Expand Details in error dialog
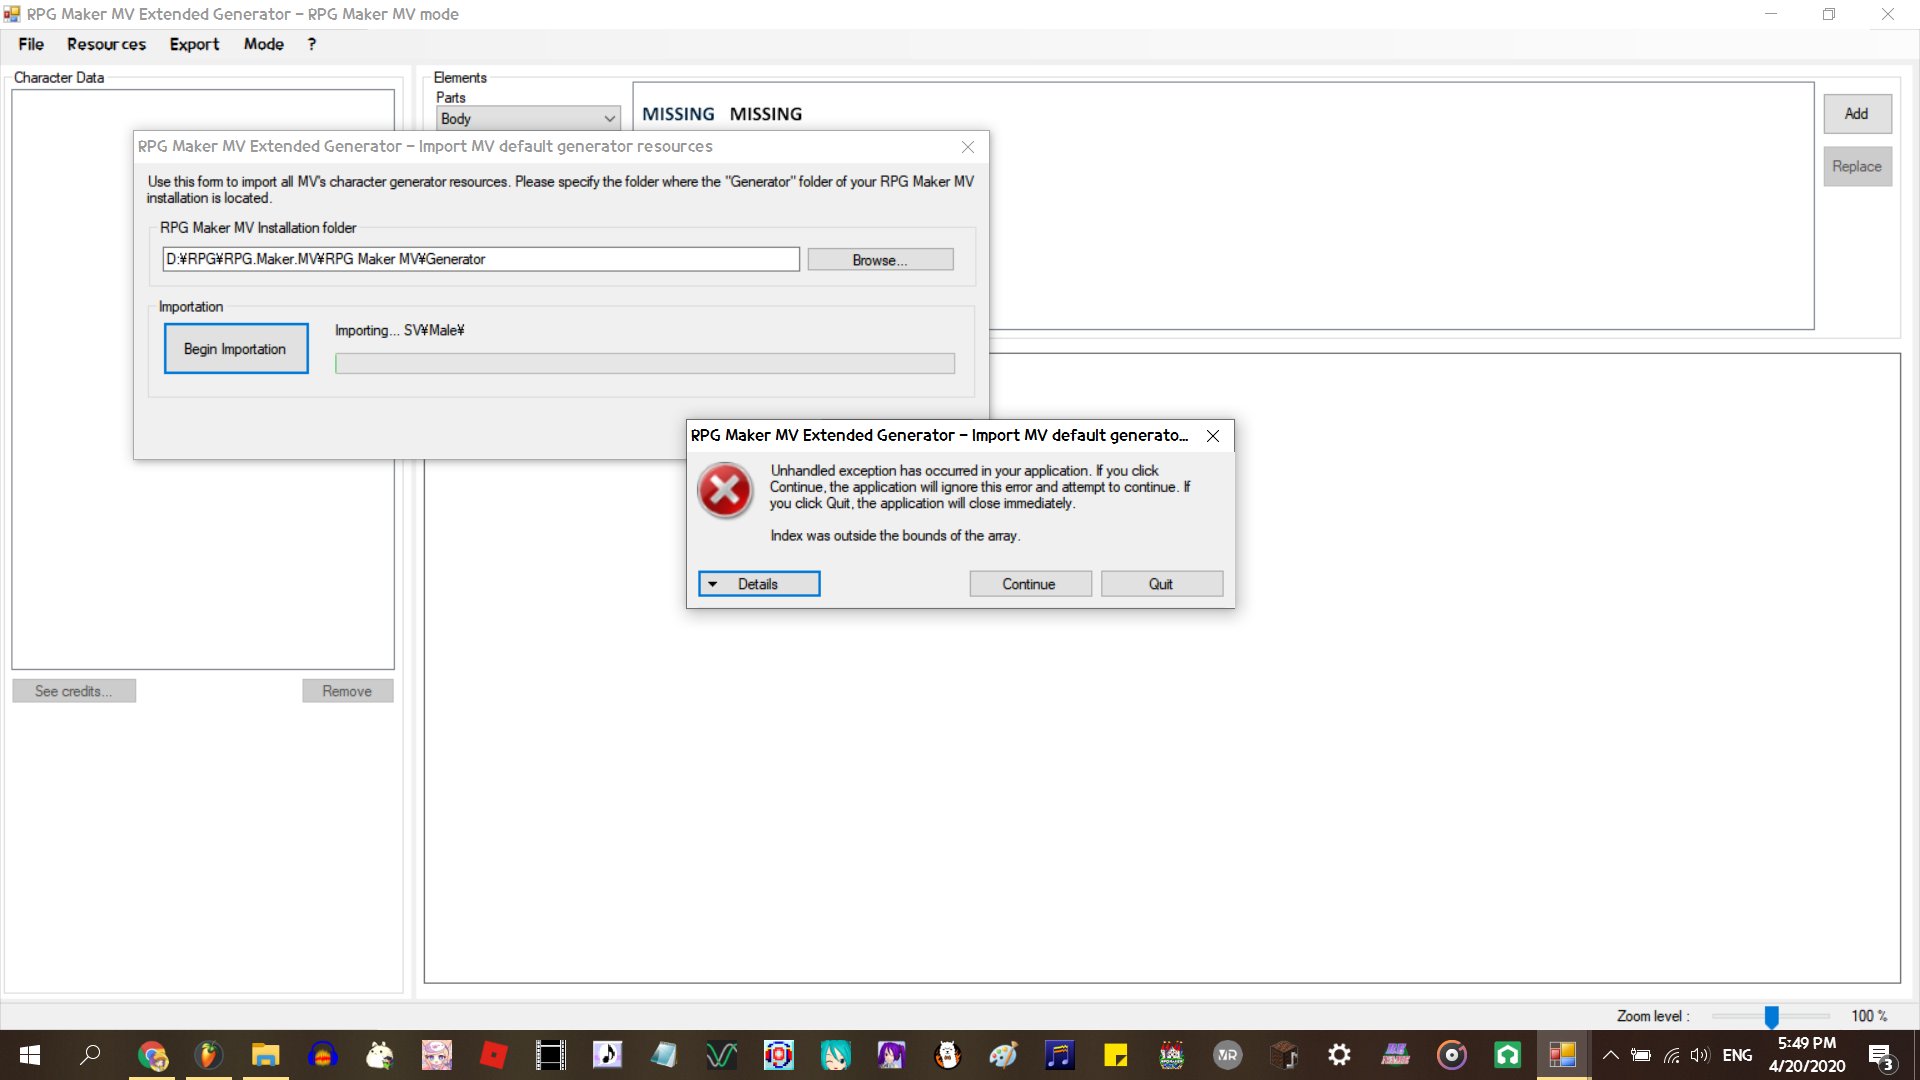 coord(759,584)
